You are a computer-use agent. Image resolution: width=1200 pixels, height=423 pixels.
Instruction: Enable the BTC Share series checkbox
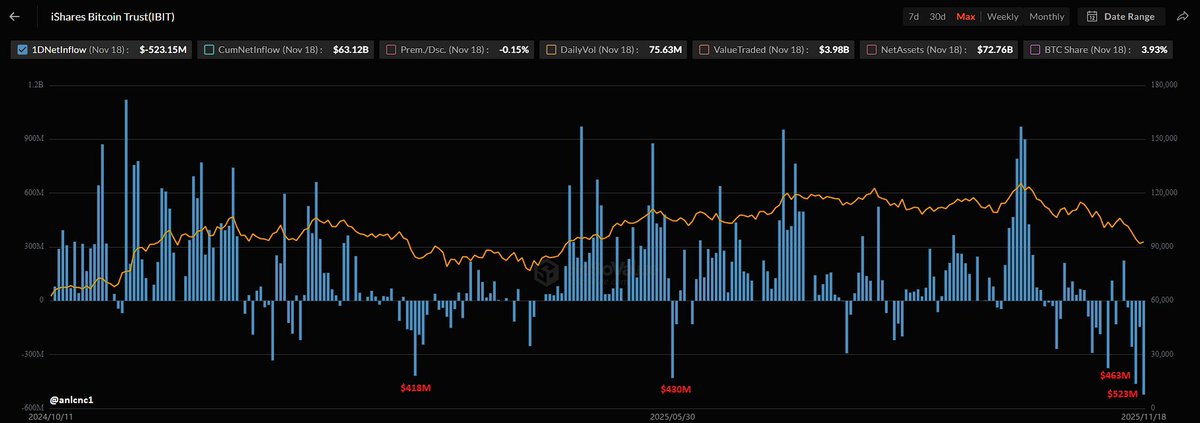click(1036, 48)
